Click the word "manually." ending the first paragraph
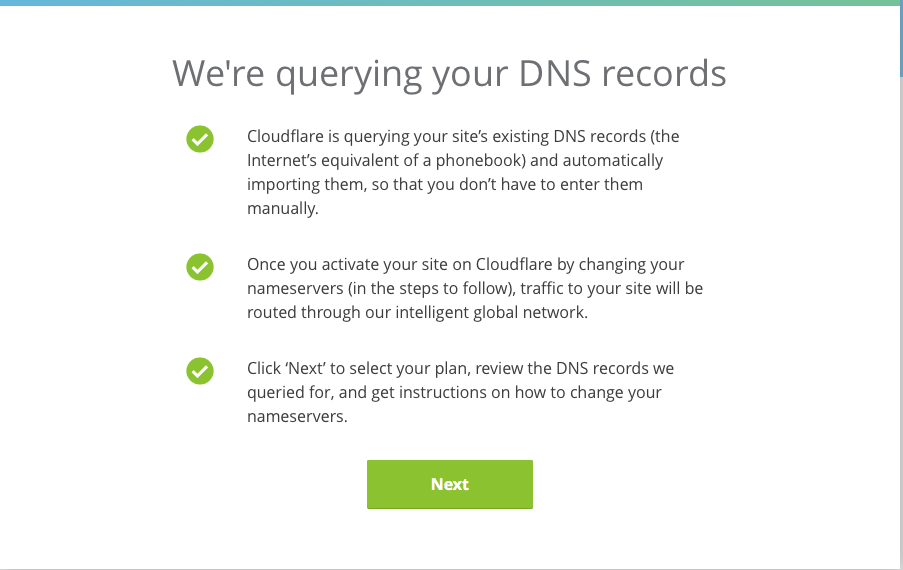The width and height of the screenshot is (903, 570). pos(283,208)
